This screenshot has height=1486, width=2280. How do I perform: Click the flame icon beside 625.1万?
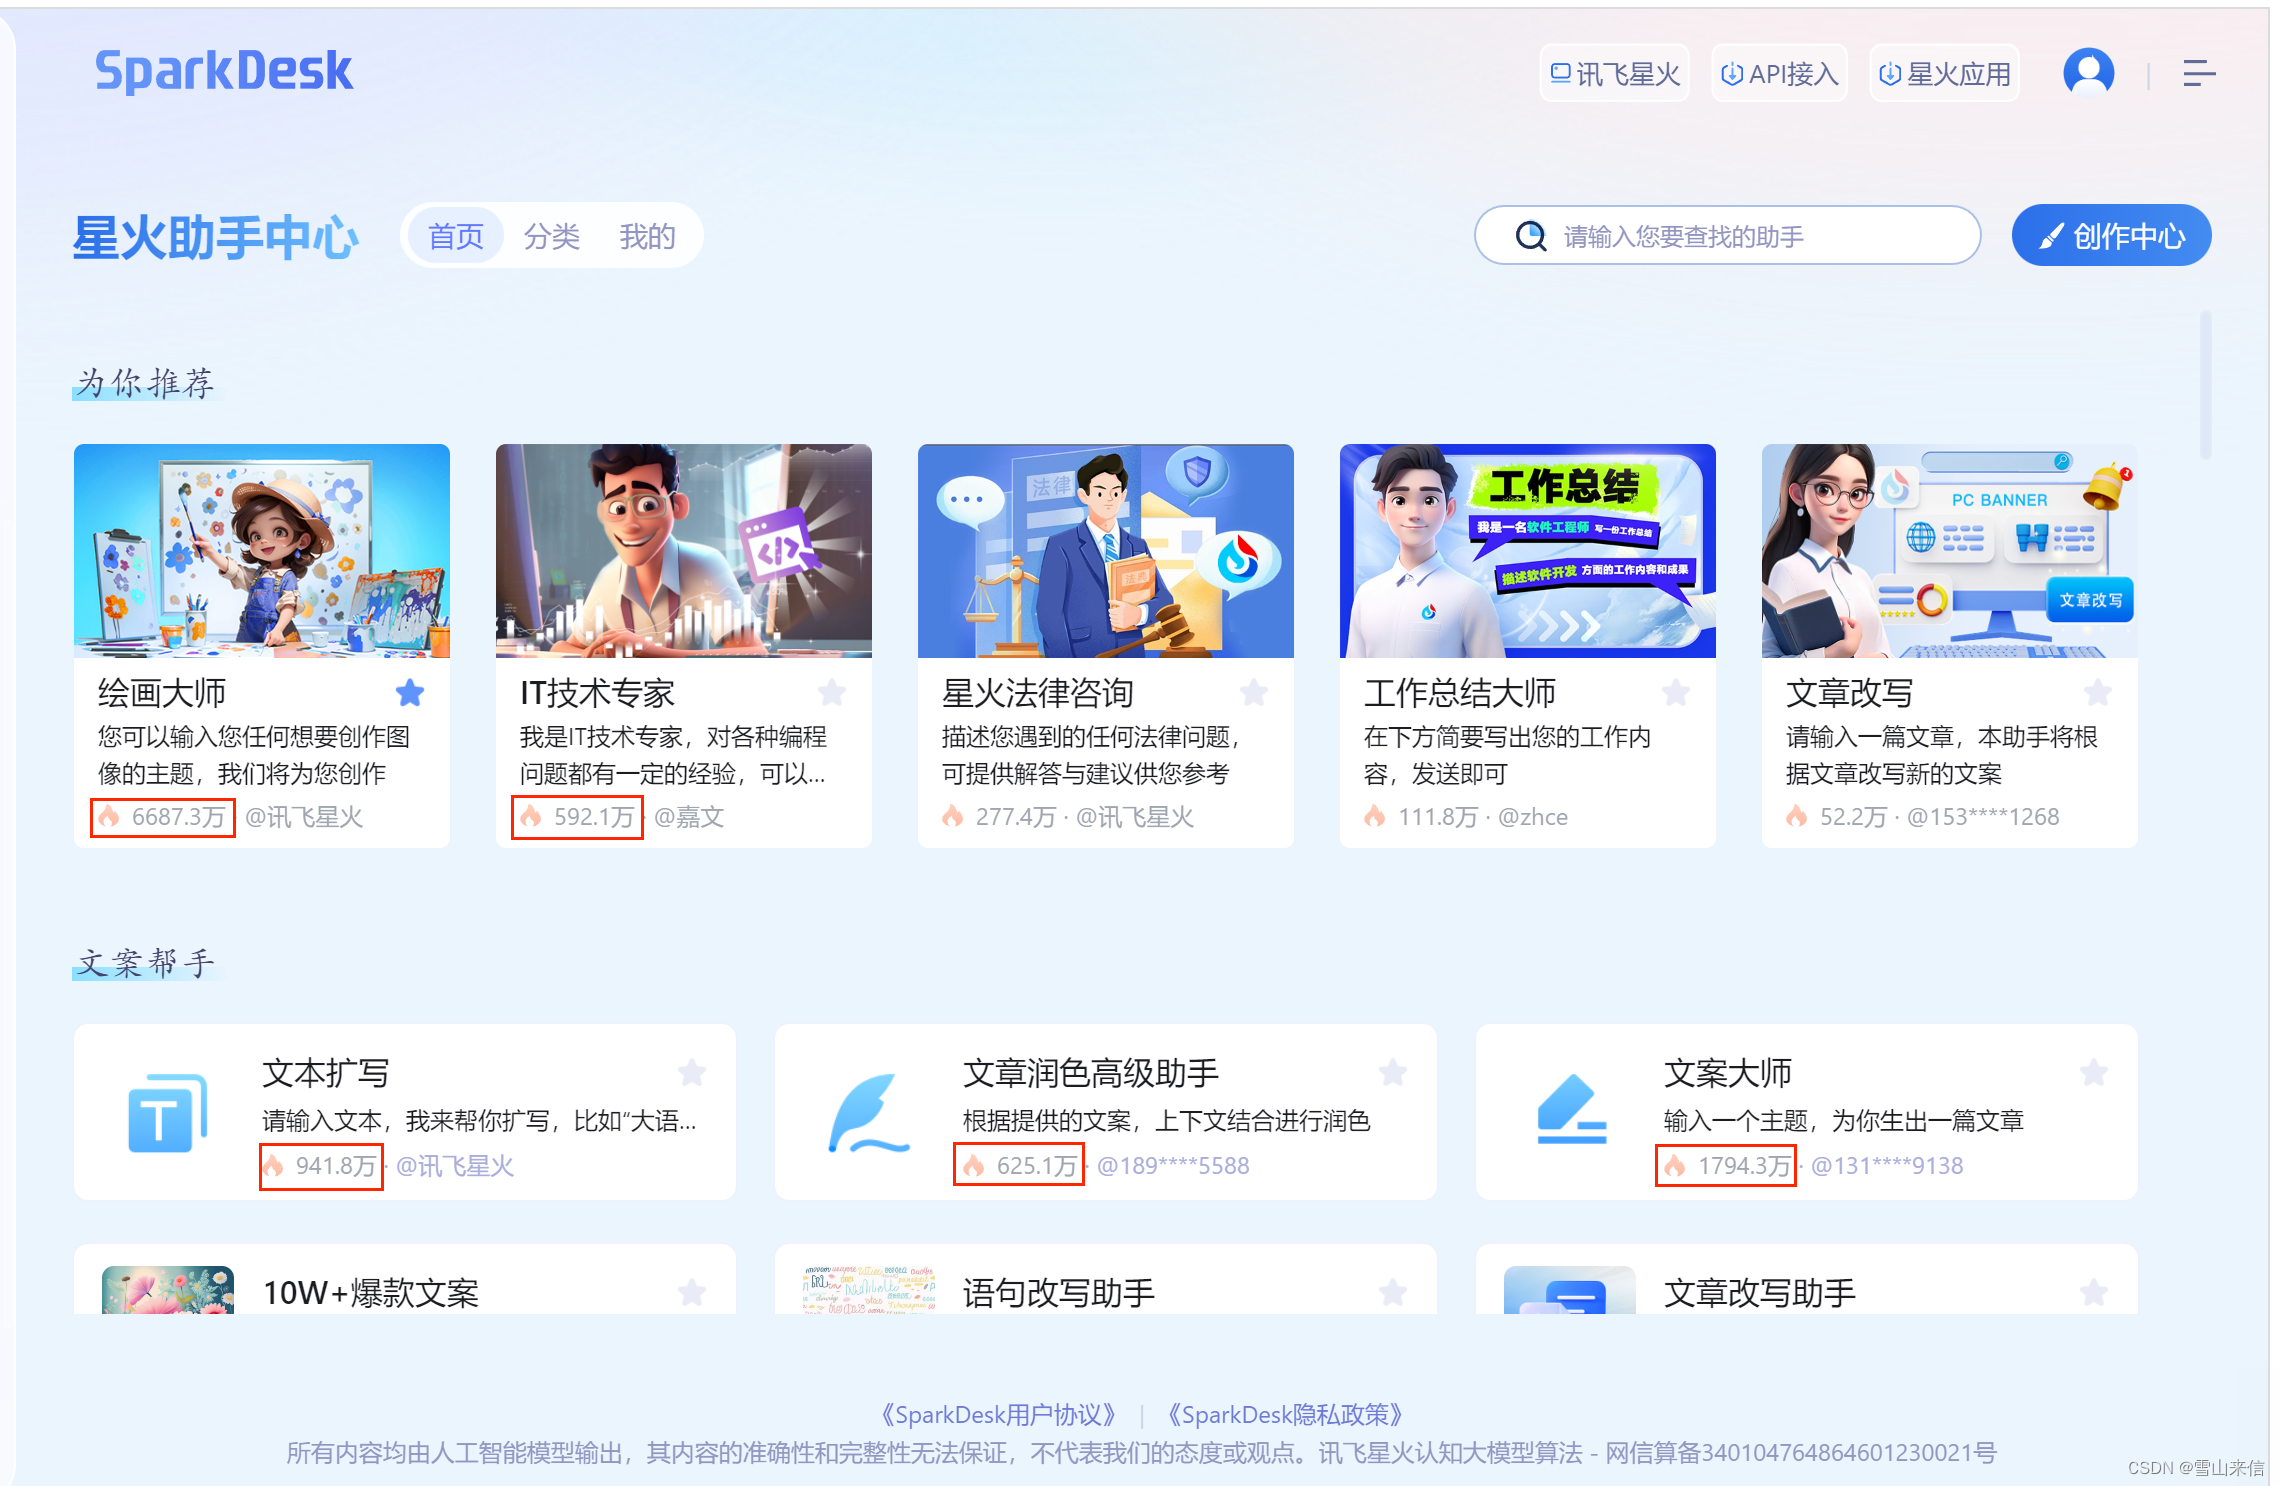[974, 1165]
